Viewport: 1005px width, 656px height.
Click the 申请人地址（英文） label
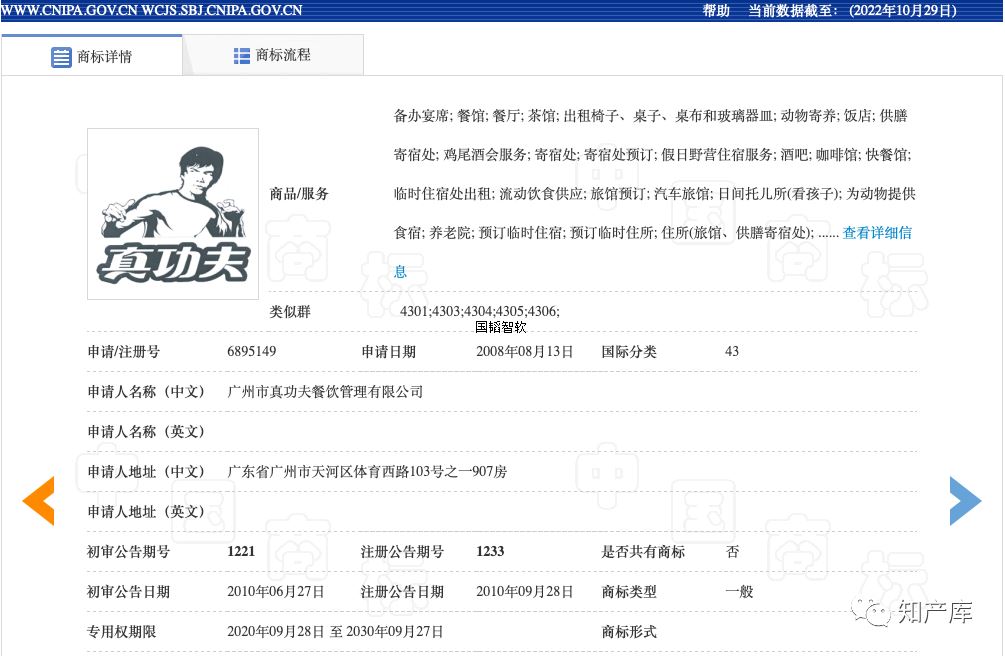[145, 512]
